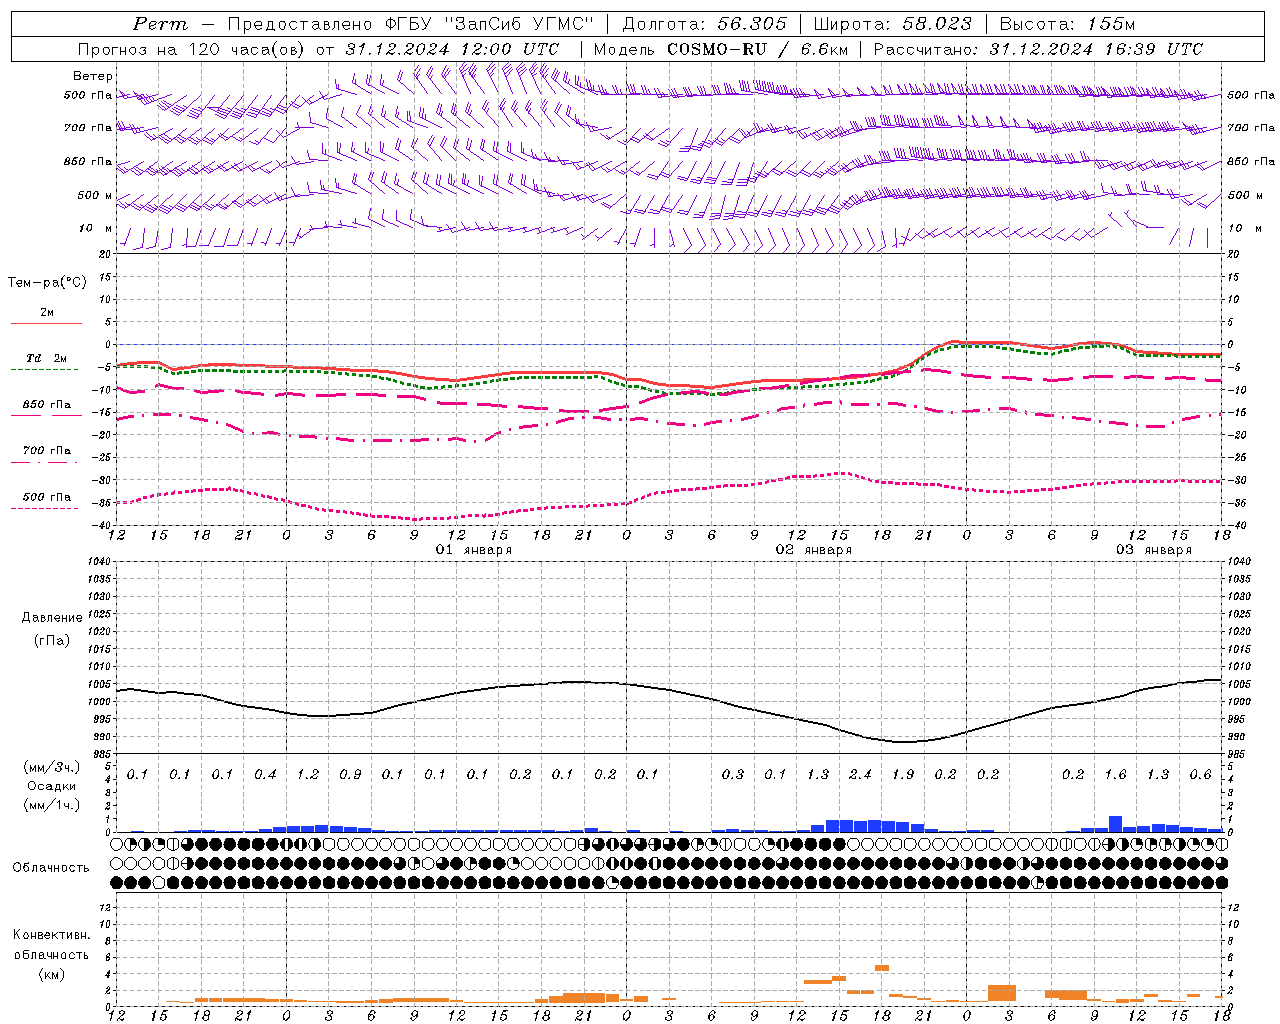Click the '850 гПа' wind level label on right
Screen dimensions: 1280x1024
click(x=1251, y=162)
